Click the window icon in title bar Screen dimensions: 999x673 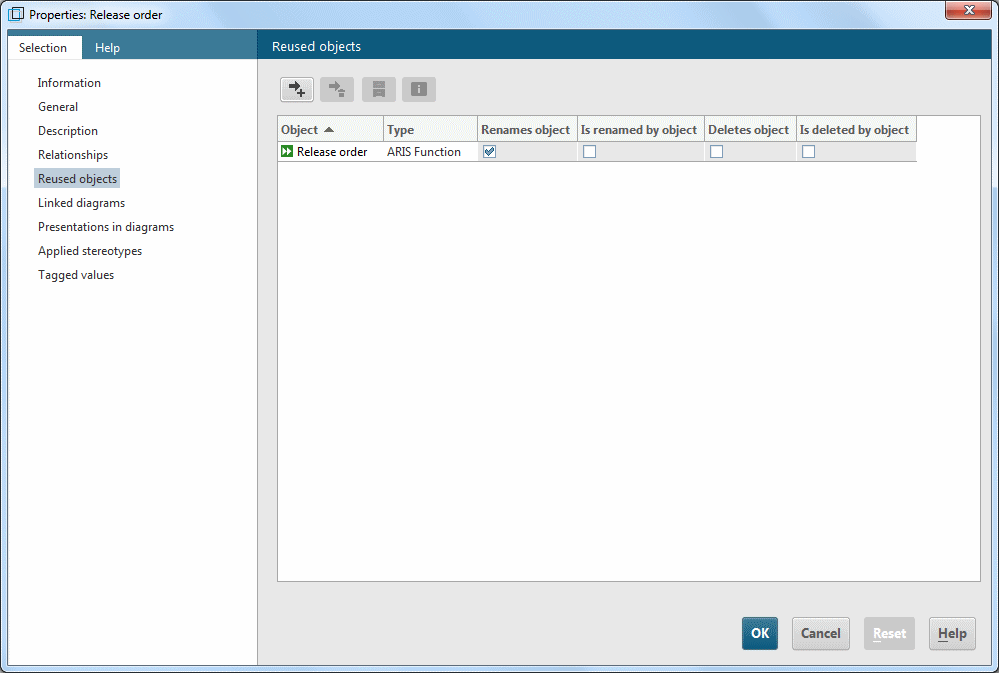(x=15, y=14)
